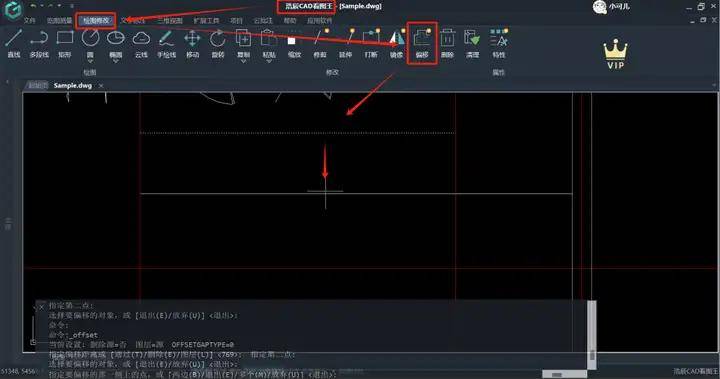Click the 删除 (Delete) trash icon
This screenshot has height=379, width=720.
click(x=447, y=39)
